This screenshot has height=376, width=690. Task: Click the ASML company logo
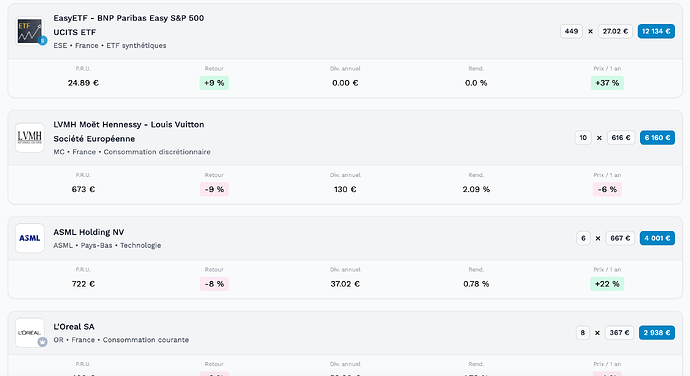tap(29, 238)
